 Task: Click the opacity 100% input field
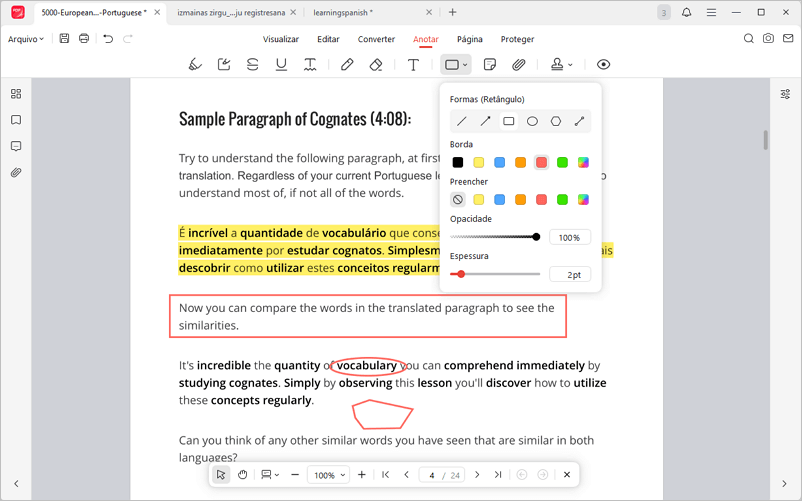pos(570,237)
